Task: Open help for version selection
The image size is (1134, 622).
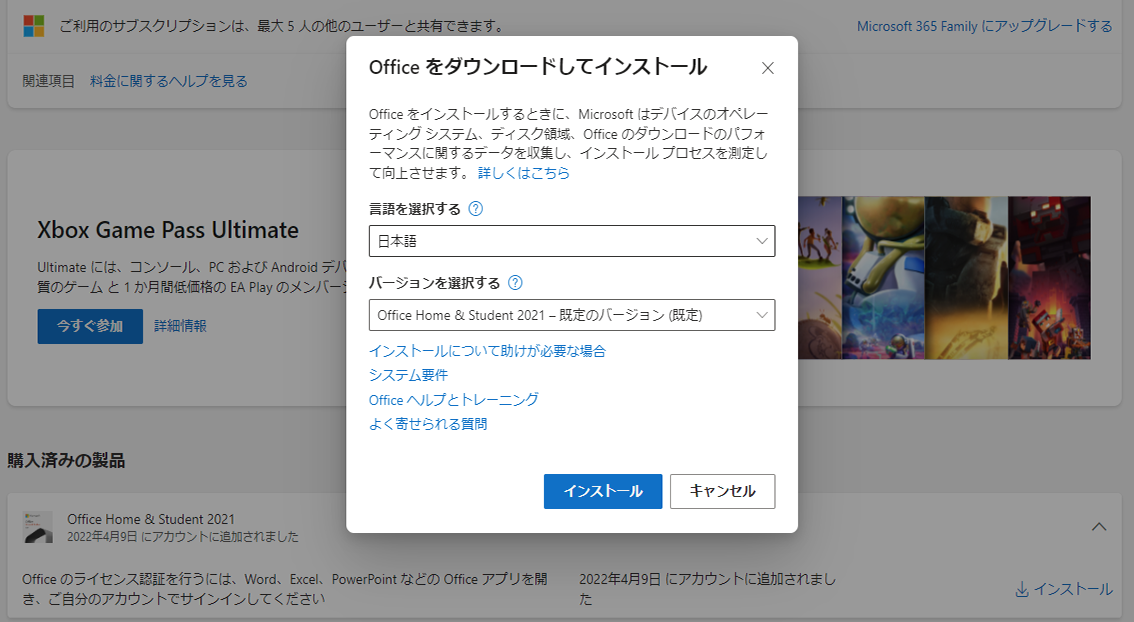Action: 515,283
